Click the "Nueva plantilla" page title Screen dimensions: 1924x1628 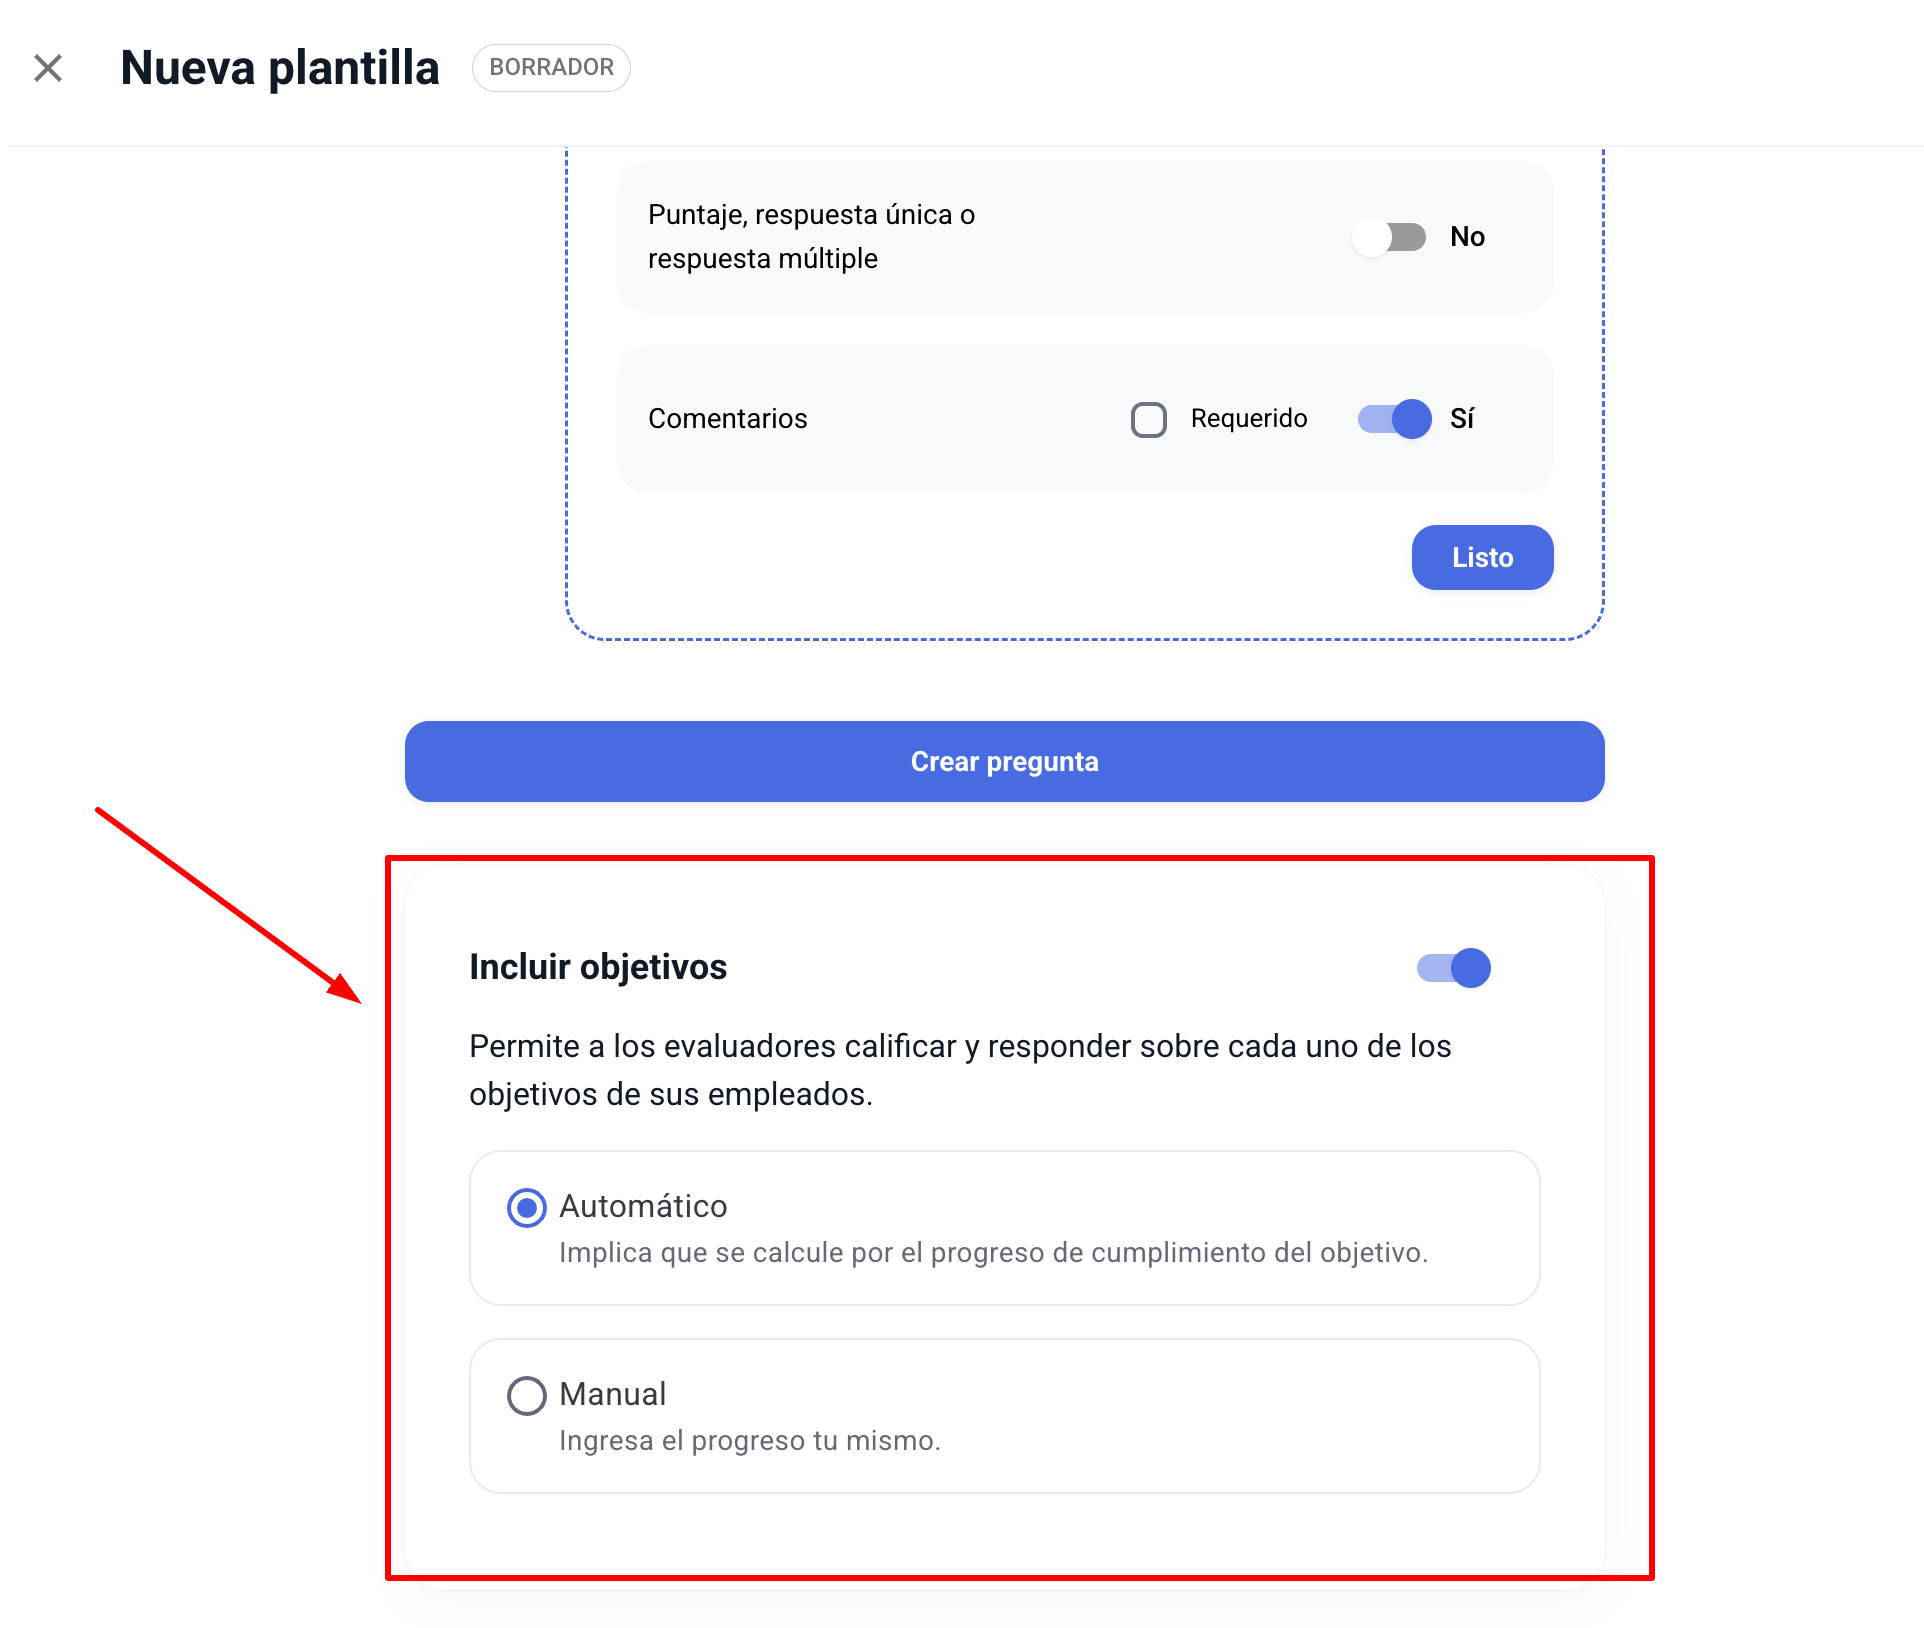280,68
